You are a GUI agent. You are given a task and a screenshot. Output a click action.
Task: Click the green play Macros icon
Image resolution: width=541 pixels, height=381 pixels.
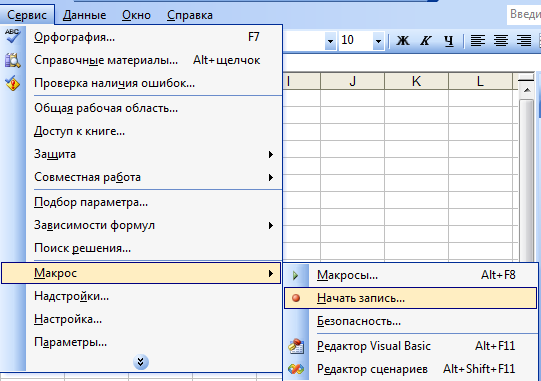[295, 275]
